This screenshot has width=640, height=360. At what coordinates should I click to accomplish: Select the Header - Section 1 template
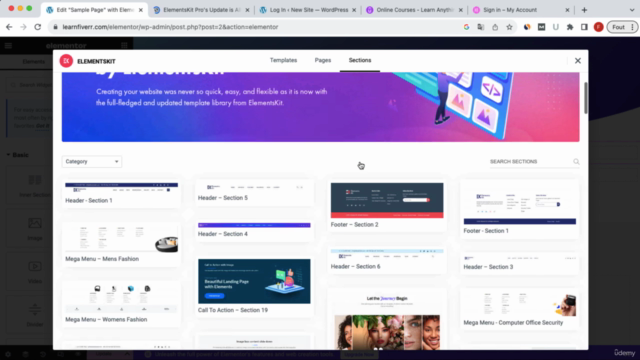click(x=121, y=193)
